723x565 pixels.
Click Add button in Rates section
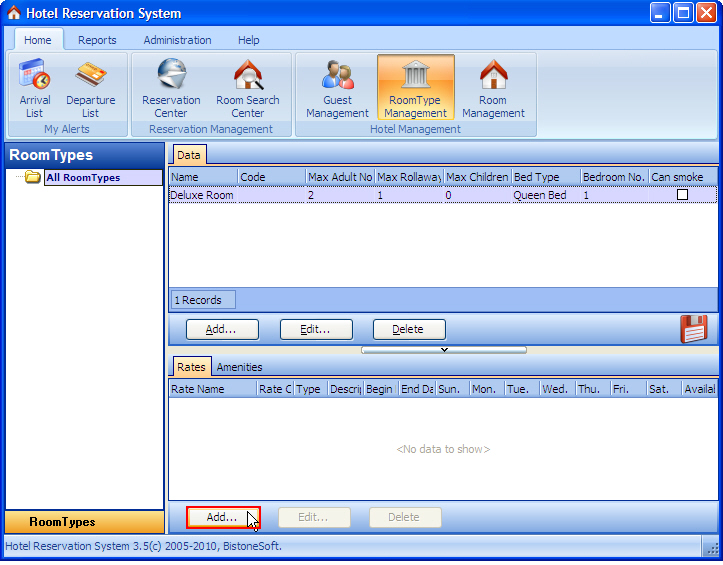(x=222, y=517)
